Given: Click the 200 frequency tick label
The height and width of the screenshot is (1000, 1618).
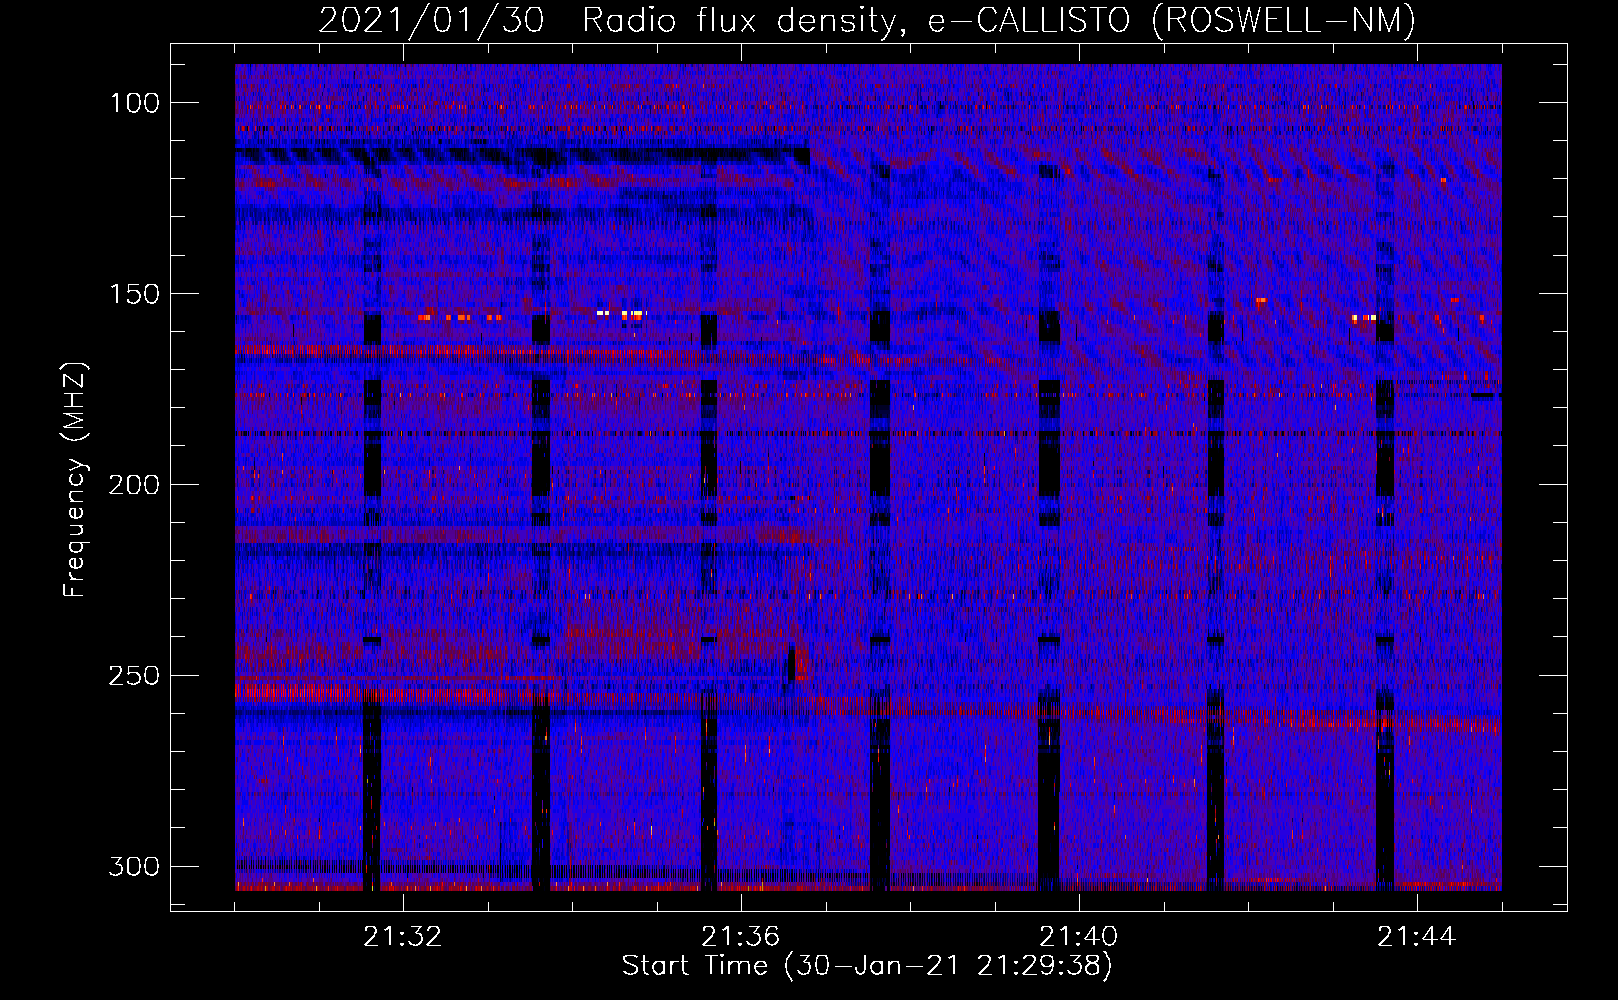Looking at the screenshot, I should point(133,485).
